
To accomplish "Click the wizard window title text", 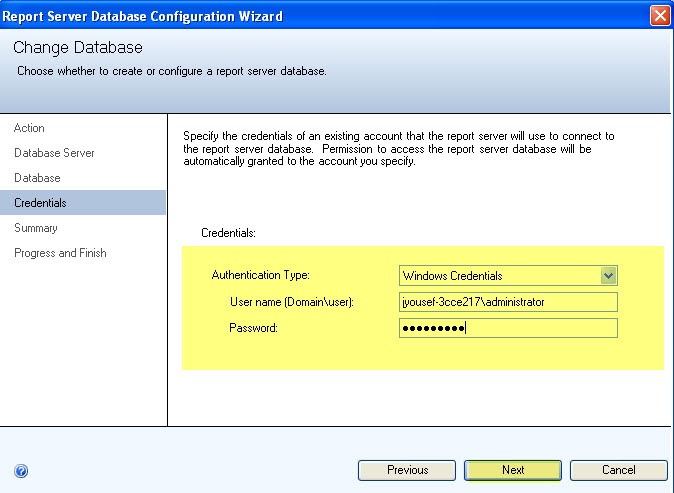I will pyautogui.click(x=142, y=16).
